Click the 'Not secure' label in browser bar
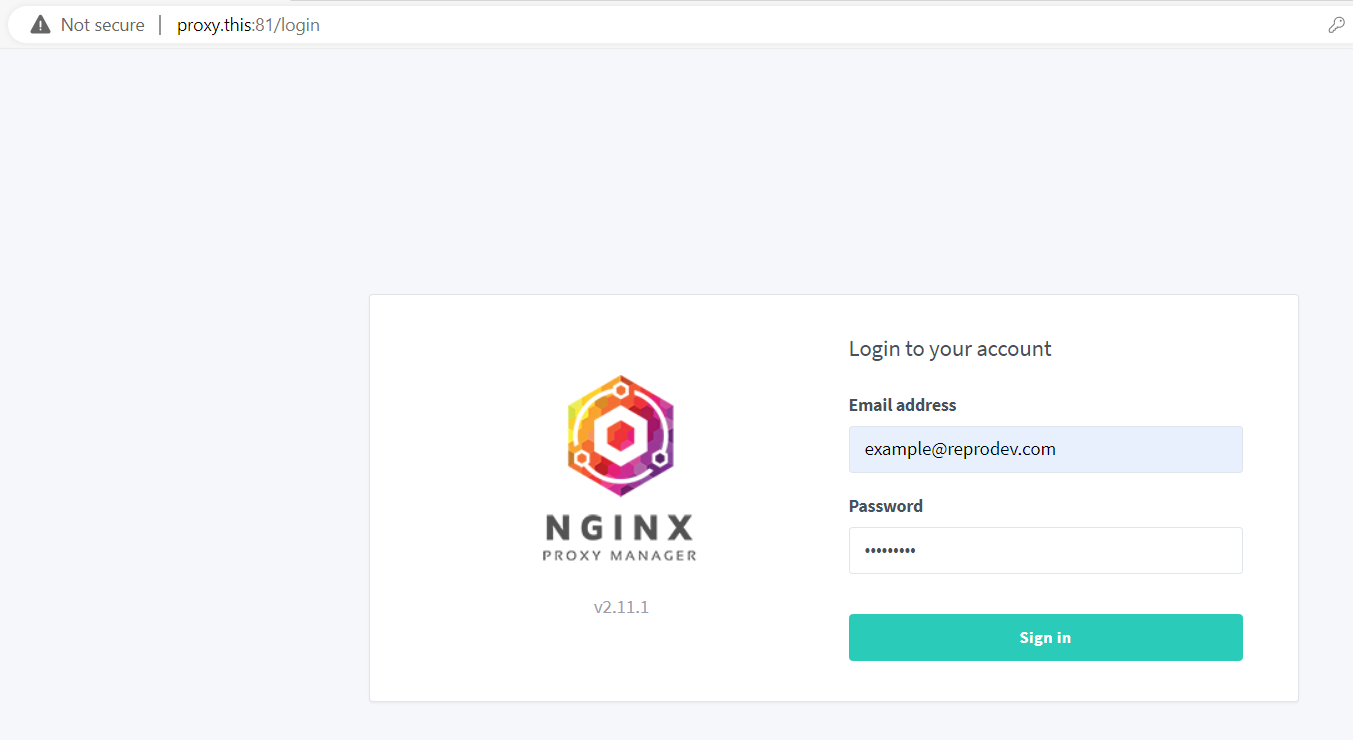 tap(103, 24)
